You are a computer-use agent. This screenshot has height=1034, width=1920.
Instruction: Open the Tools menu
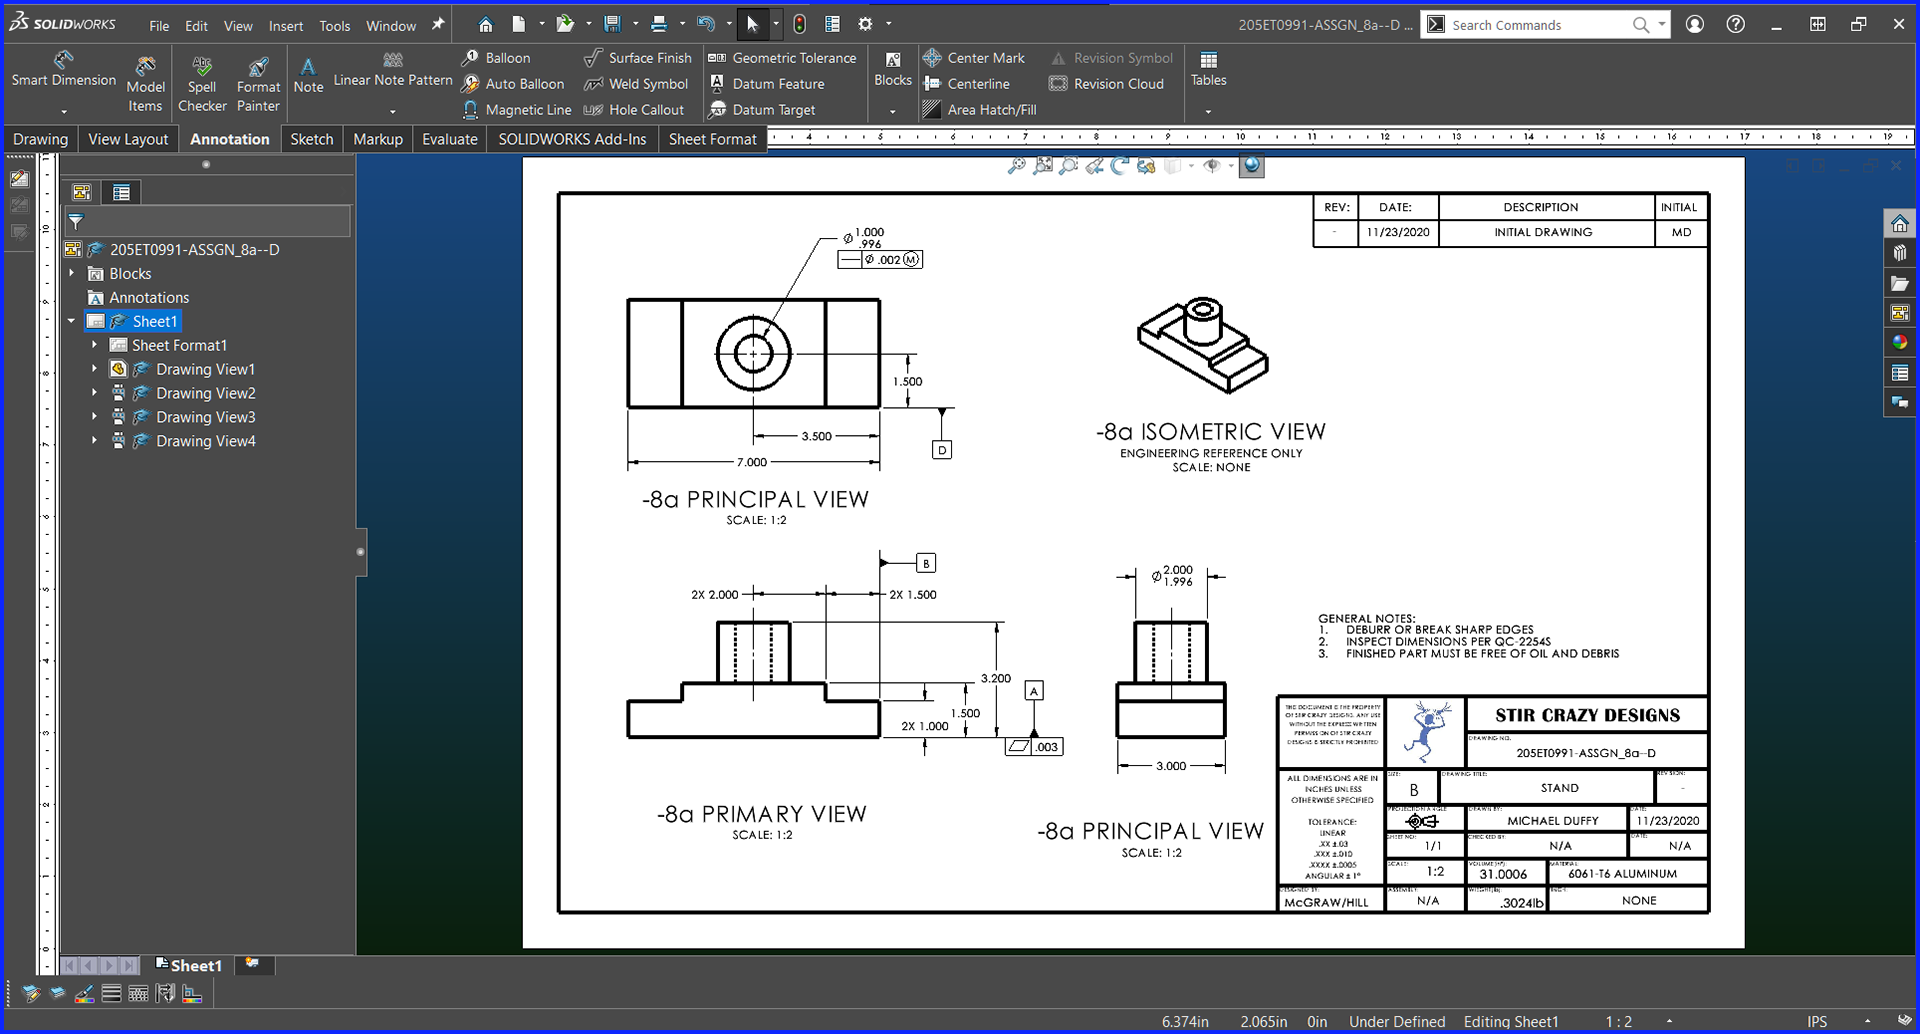334,26
